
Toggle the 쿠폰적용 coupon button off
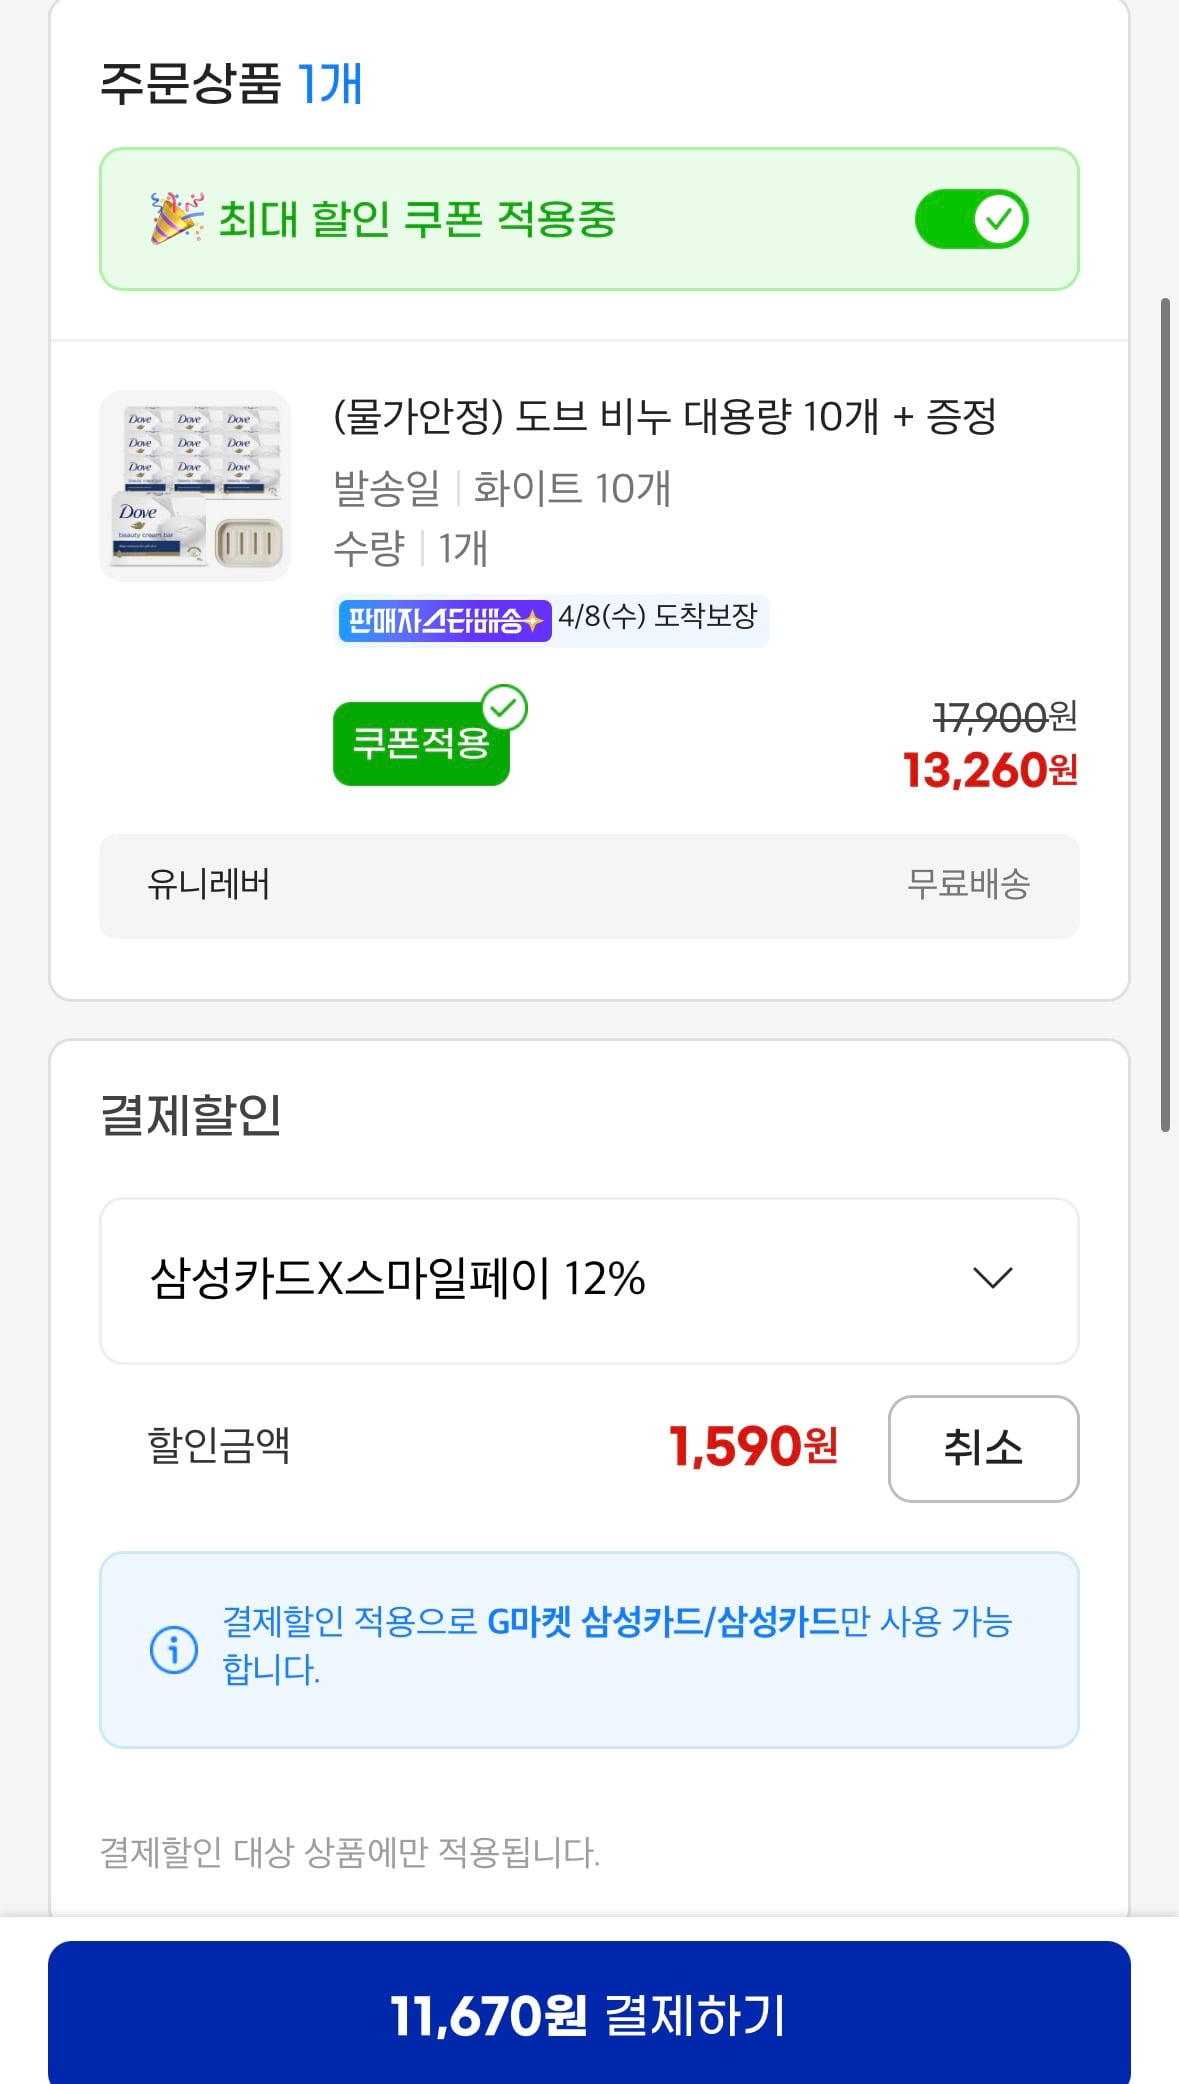pyautogui.click(x=421, y=744)
